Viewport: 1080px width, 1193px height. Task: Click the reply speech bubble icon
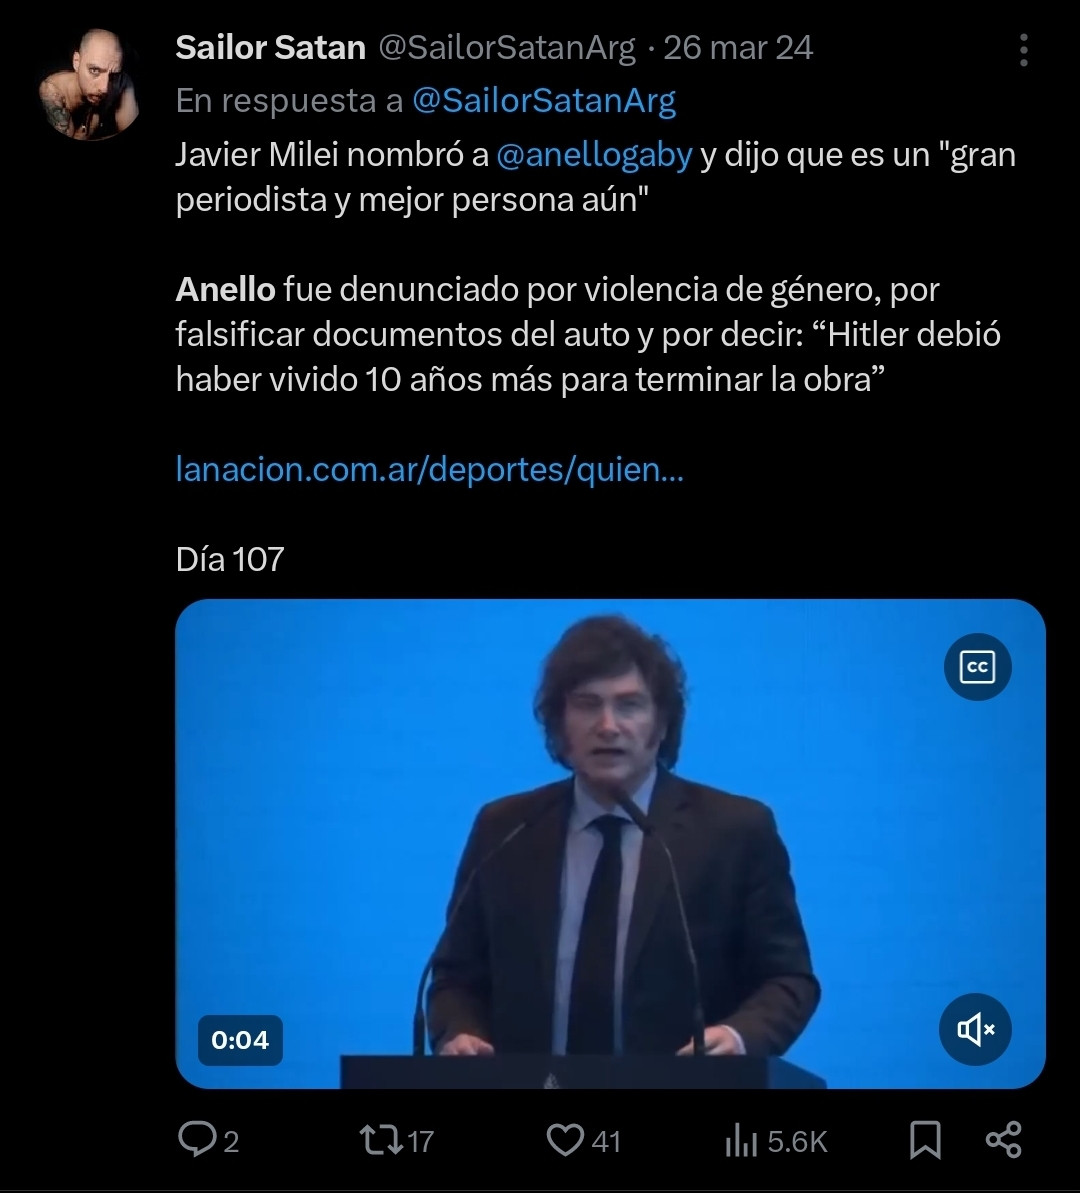click(x=196, y=1140)
